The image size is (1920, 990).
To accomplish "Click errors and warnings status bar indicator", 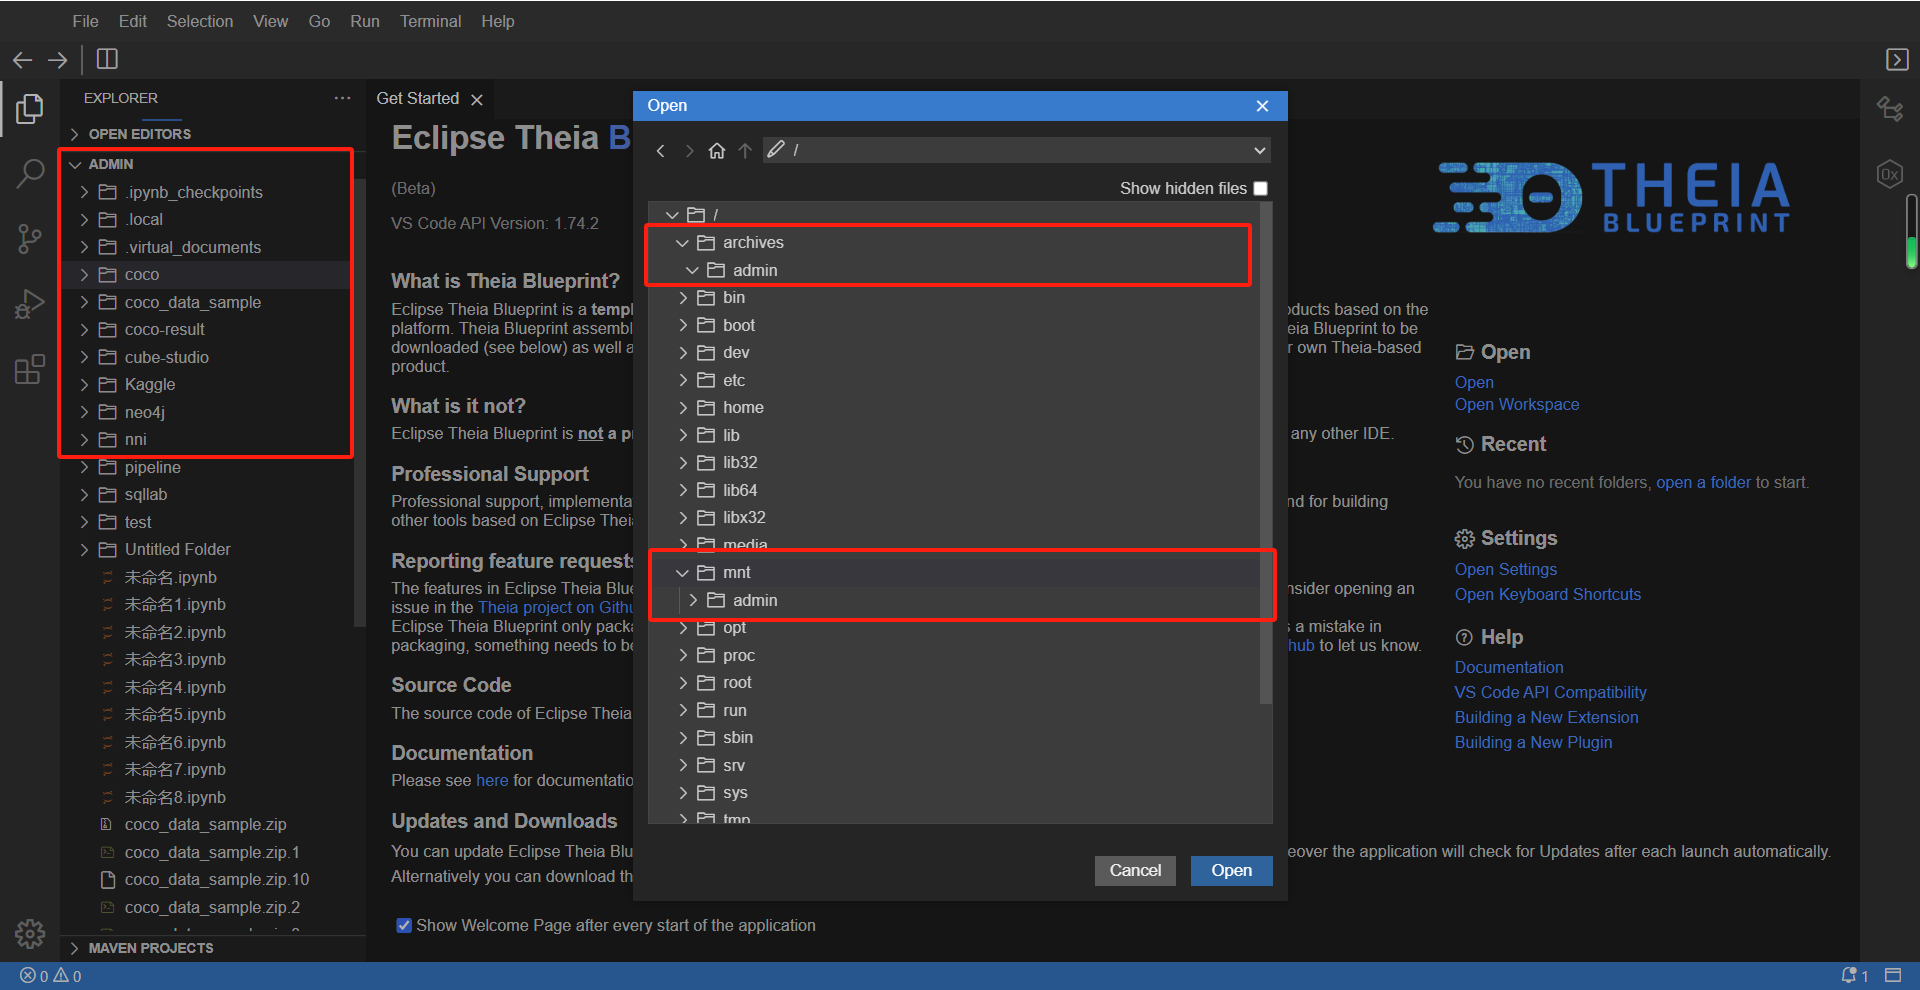I will (51, 976).
